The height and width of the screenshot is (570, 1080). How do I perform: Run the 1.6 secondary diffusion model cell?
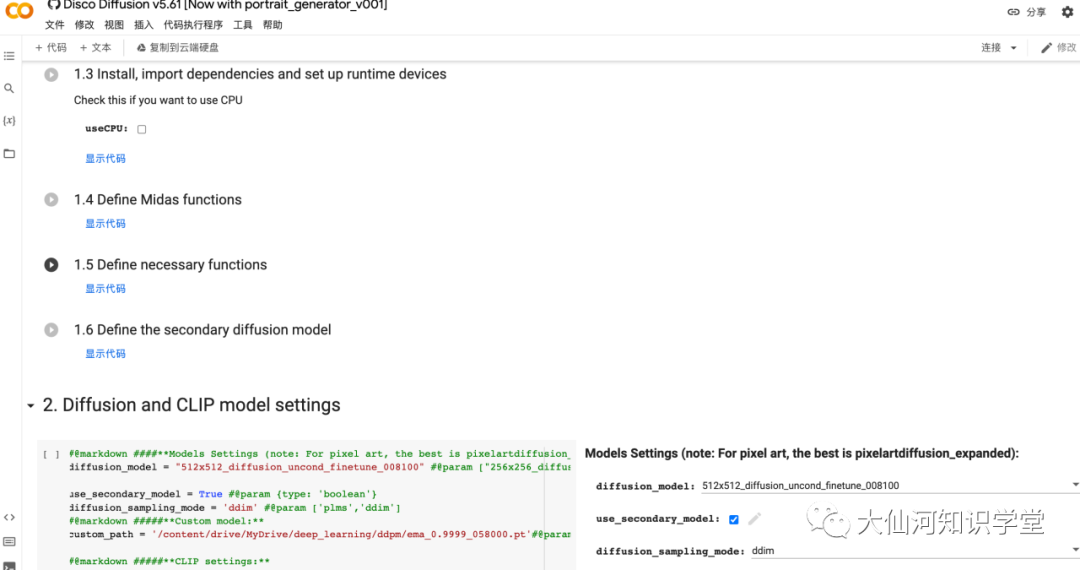(51, 330)
